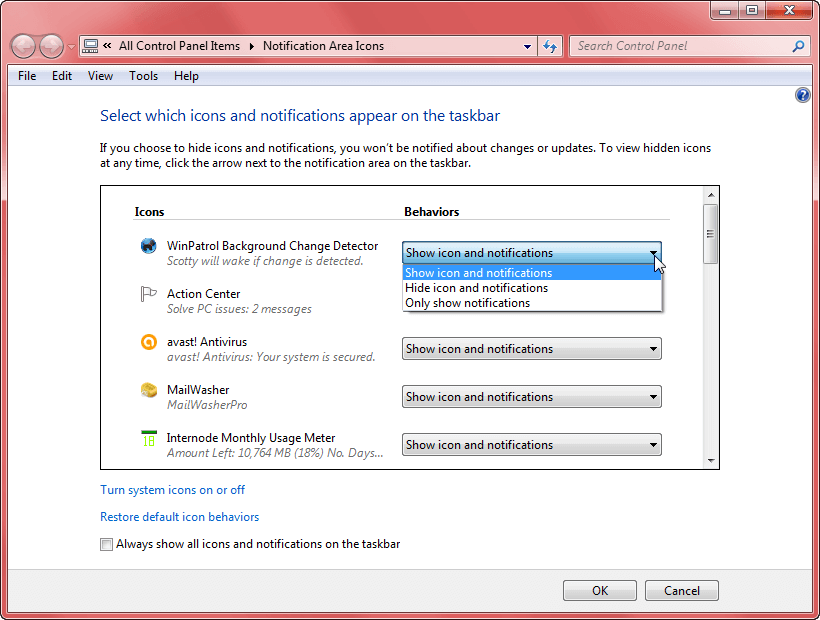Click the OK button

point(600,591)
